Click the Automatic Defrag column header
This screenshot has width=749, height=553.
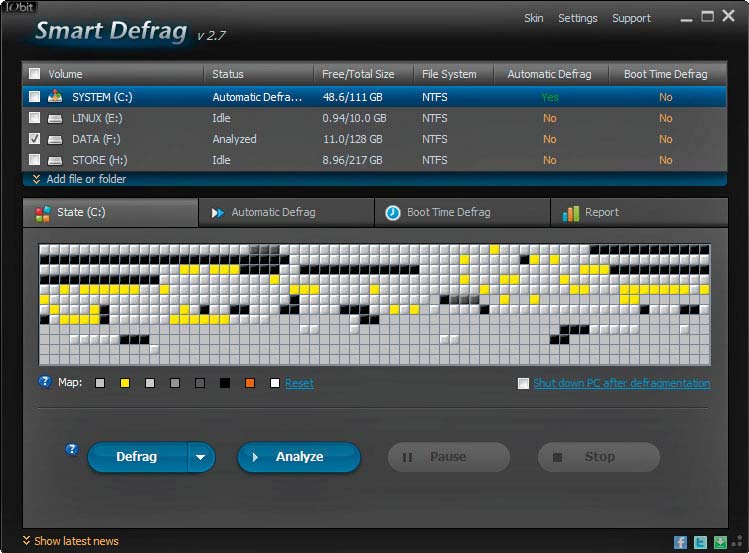549,74
